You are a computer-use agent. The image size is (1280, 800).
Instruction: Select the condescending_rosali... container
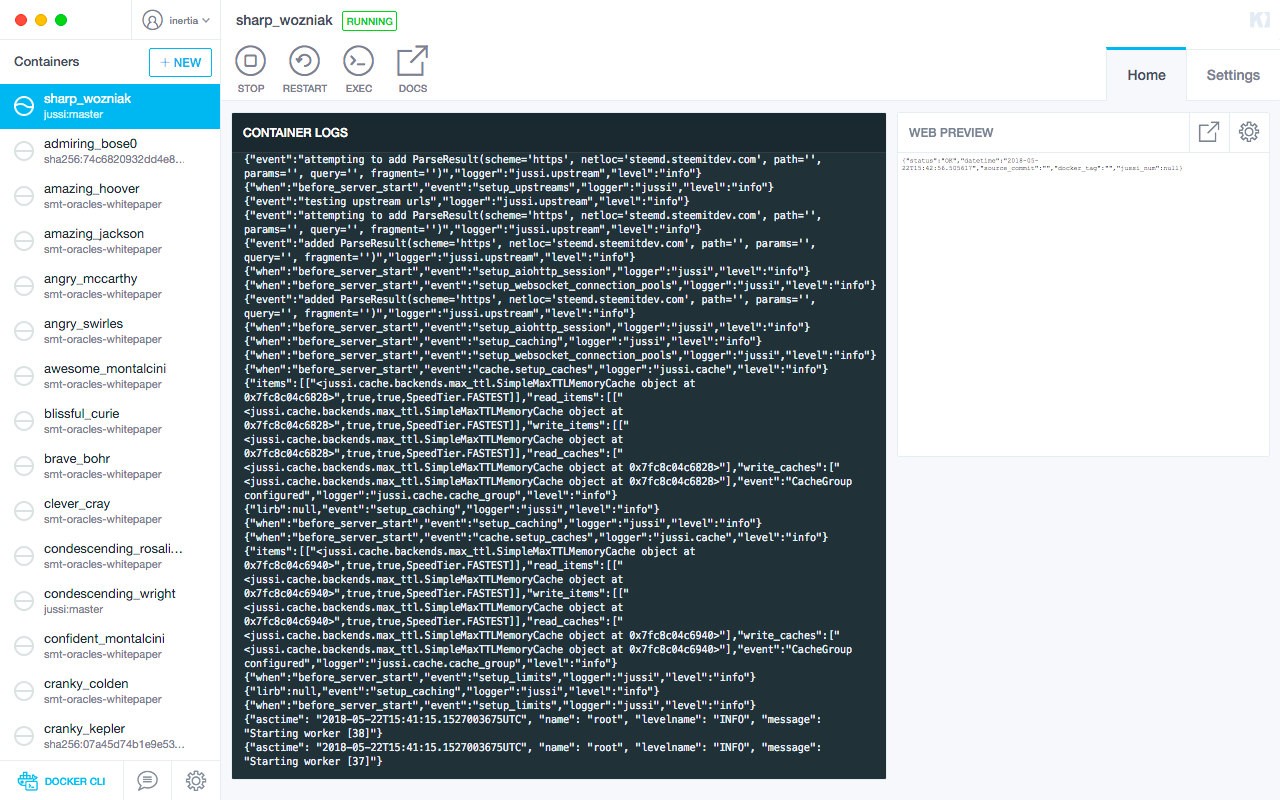tap(110, 556)
